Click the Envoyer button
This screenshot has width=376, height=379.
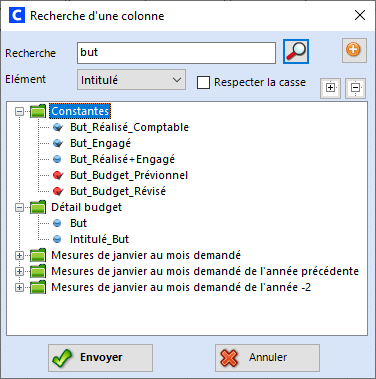point(100,358)
